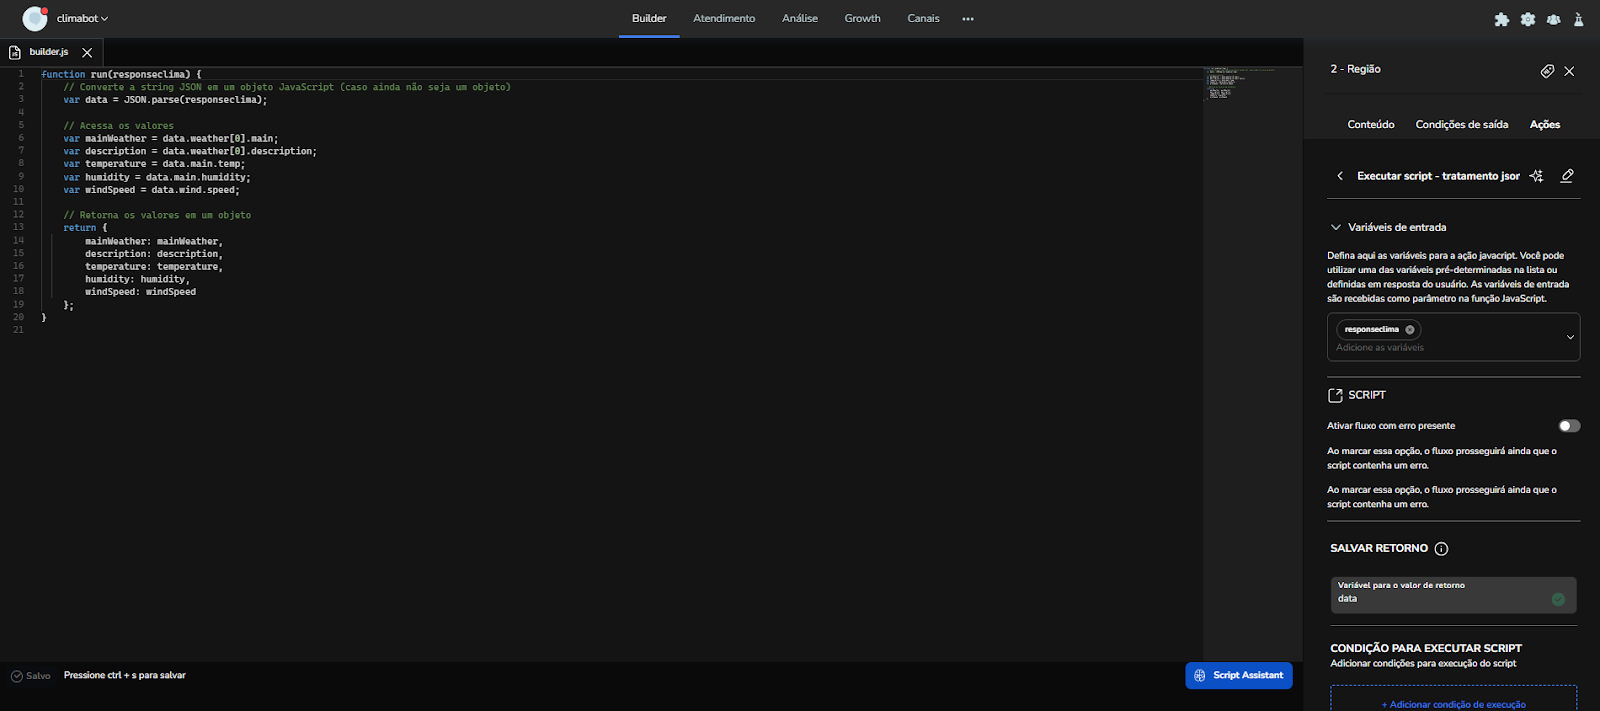Enable 'Ativar fluxo com erro presente' switch
The width and height of the screenshot is (1600, 711).
tap(1569, 426)
